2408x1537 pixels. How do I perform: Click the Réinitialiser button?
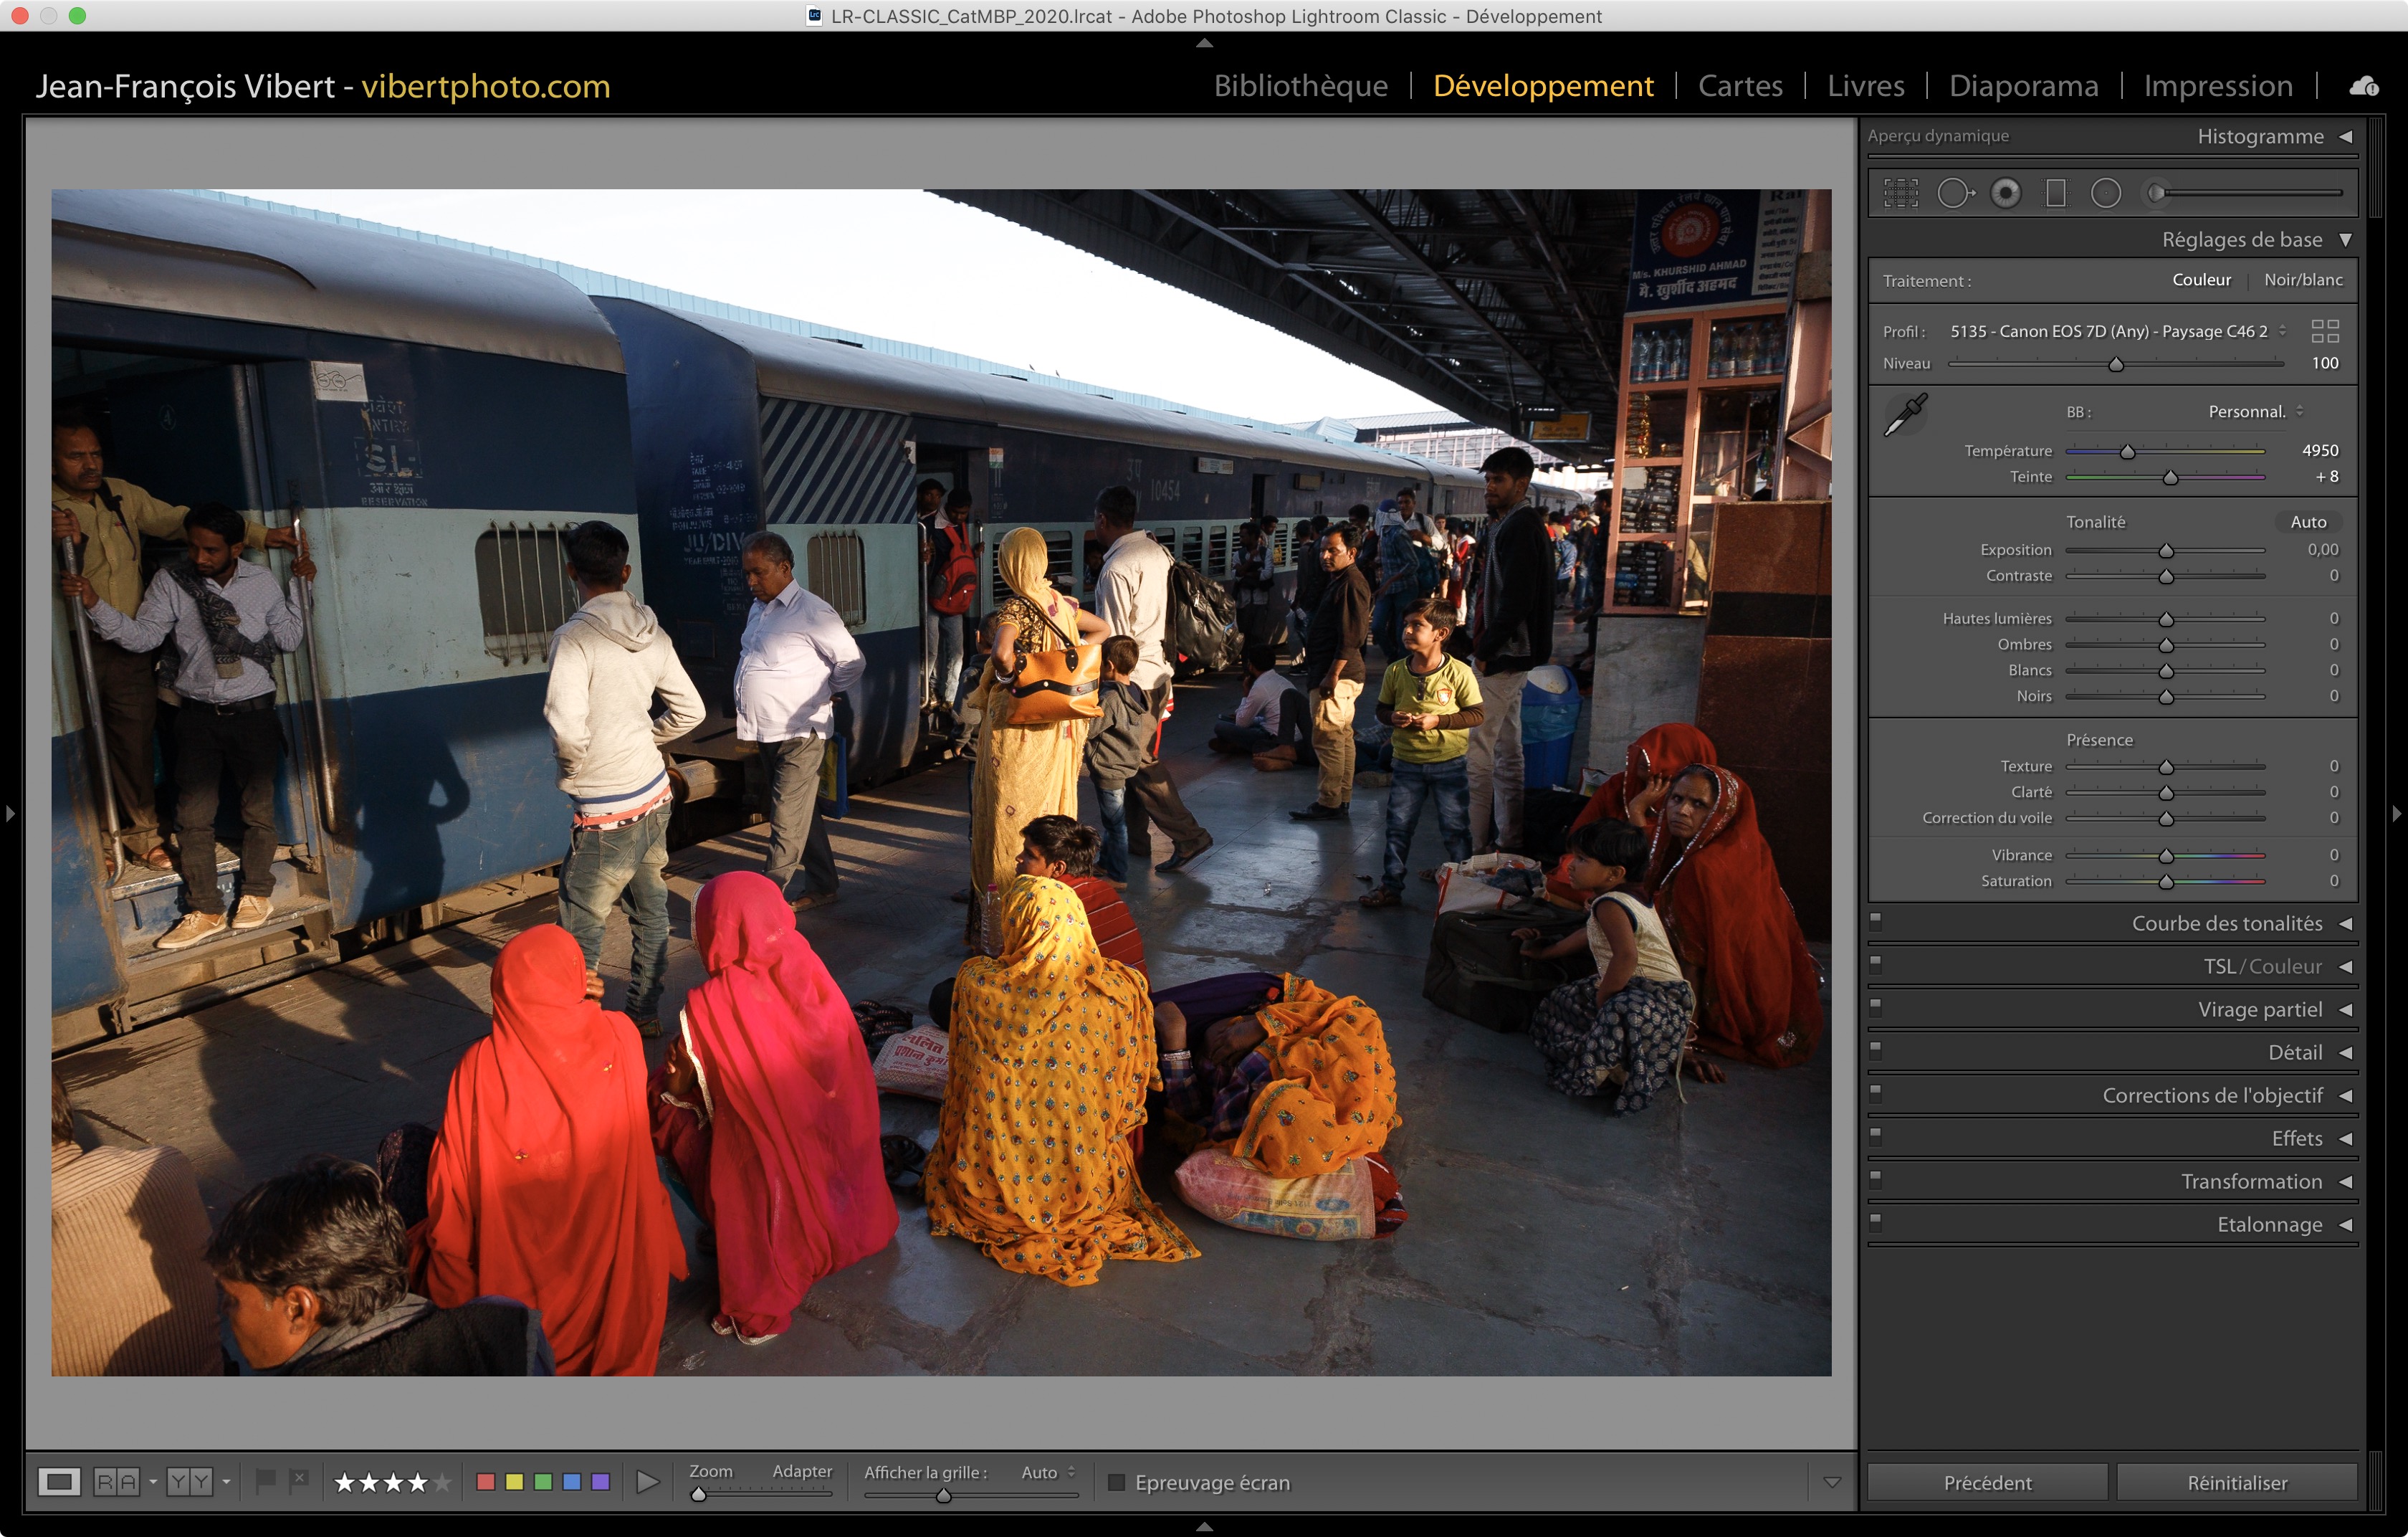pyautogui.click(x=2236, y=1482)
